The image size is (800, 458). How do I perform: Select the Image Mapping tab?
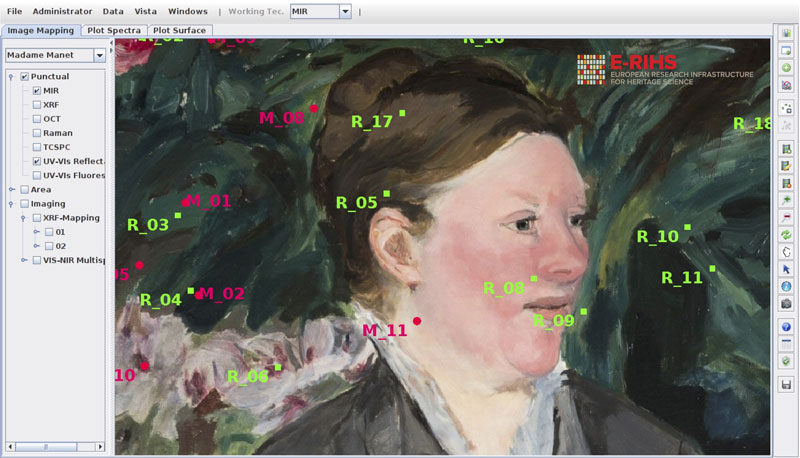pyautogui.click(x=41, y=31)
